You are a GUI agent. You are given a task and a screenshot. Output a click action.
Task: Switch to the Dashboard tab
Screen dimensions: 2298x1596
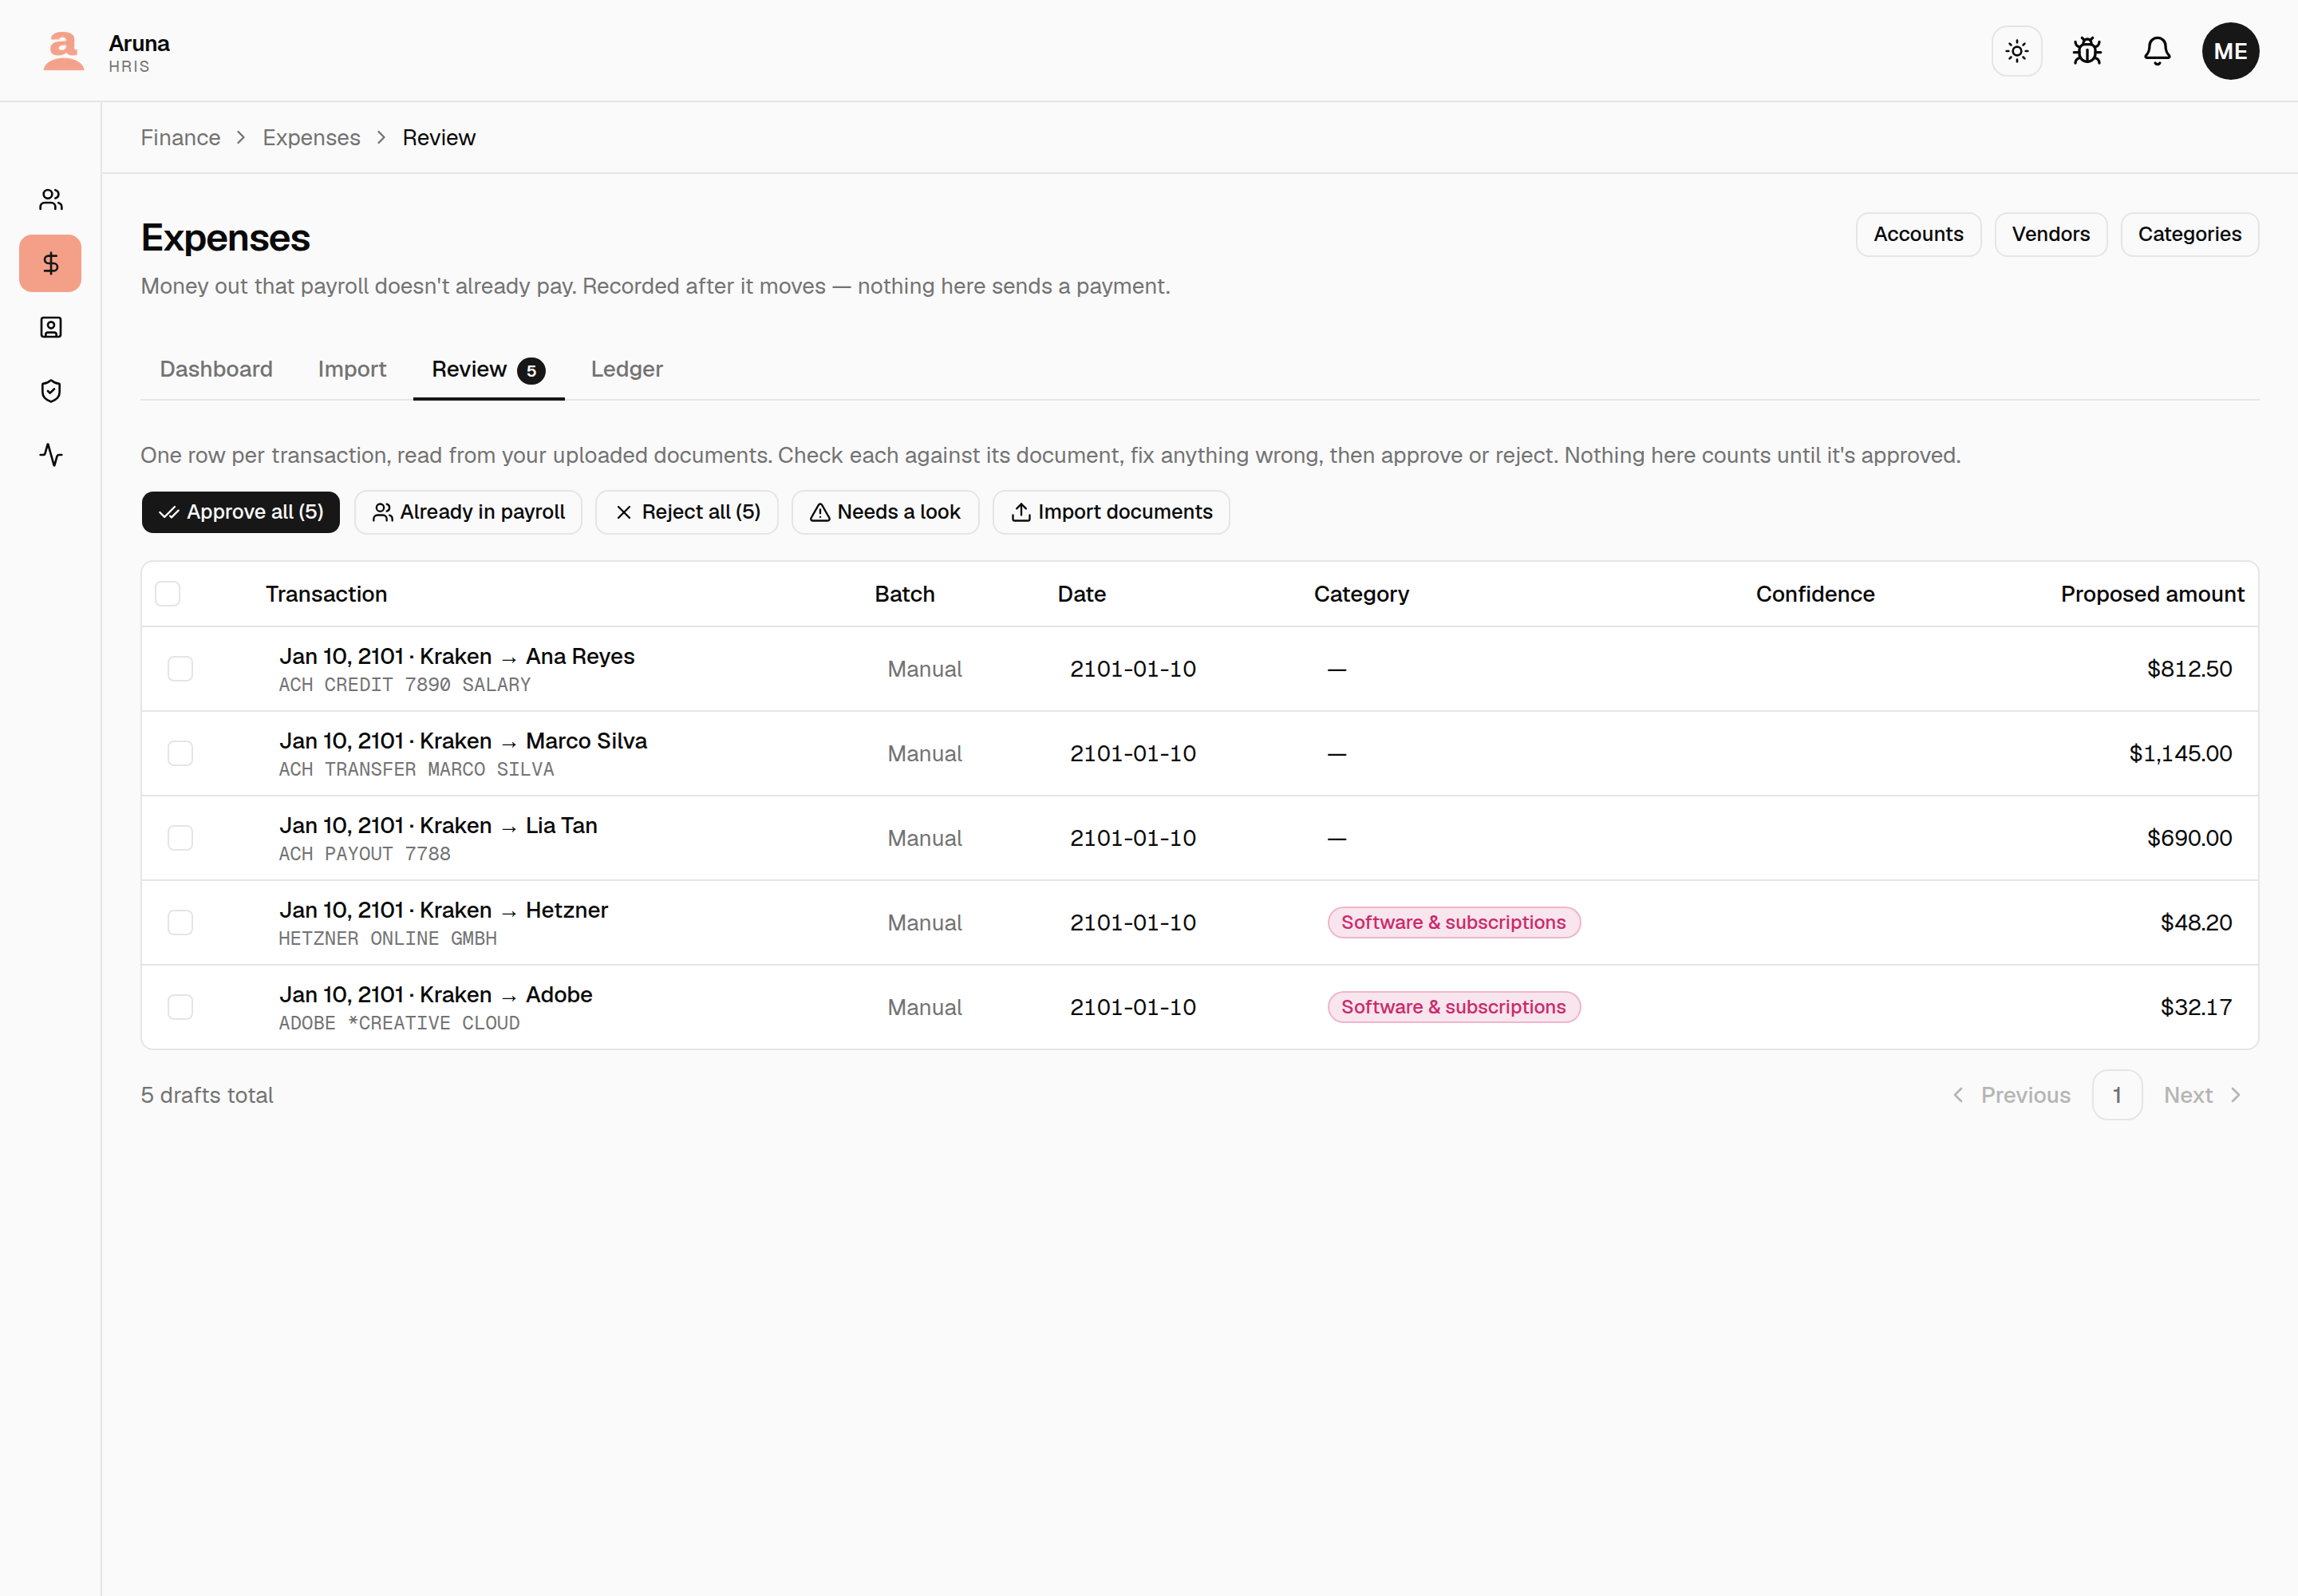click(x=216, y=369)
